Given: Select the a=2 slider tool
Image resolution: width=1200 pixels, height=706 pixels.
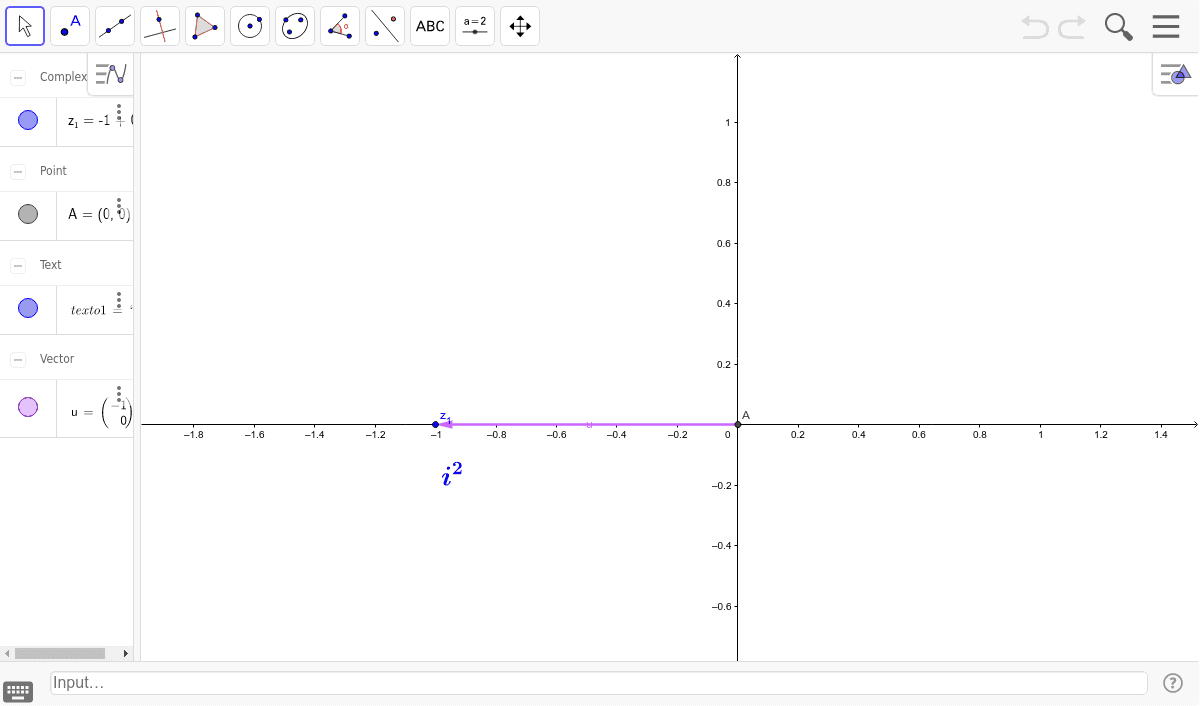Looking at the screenshot, I should [x=475, y=26].
